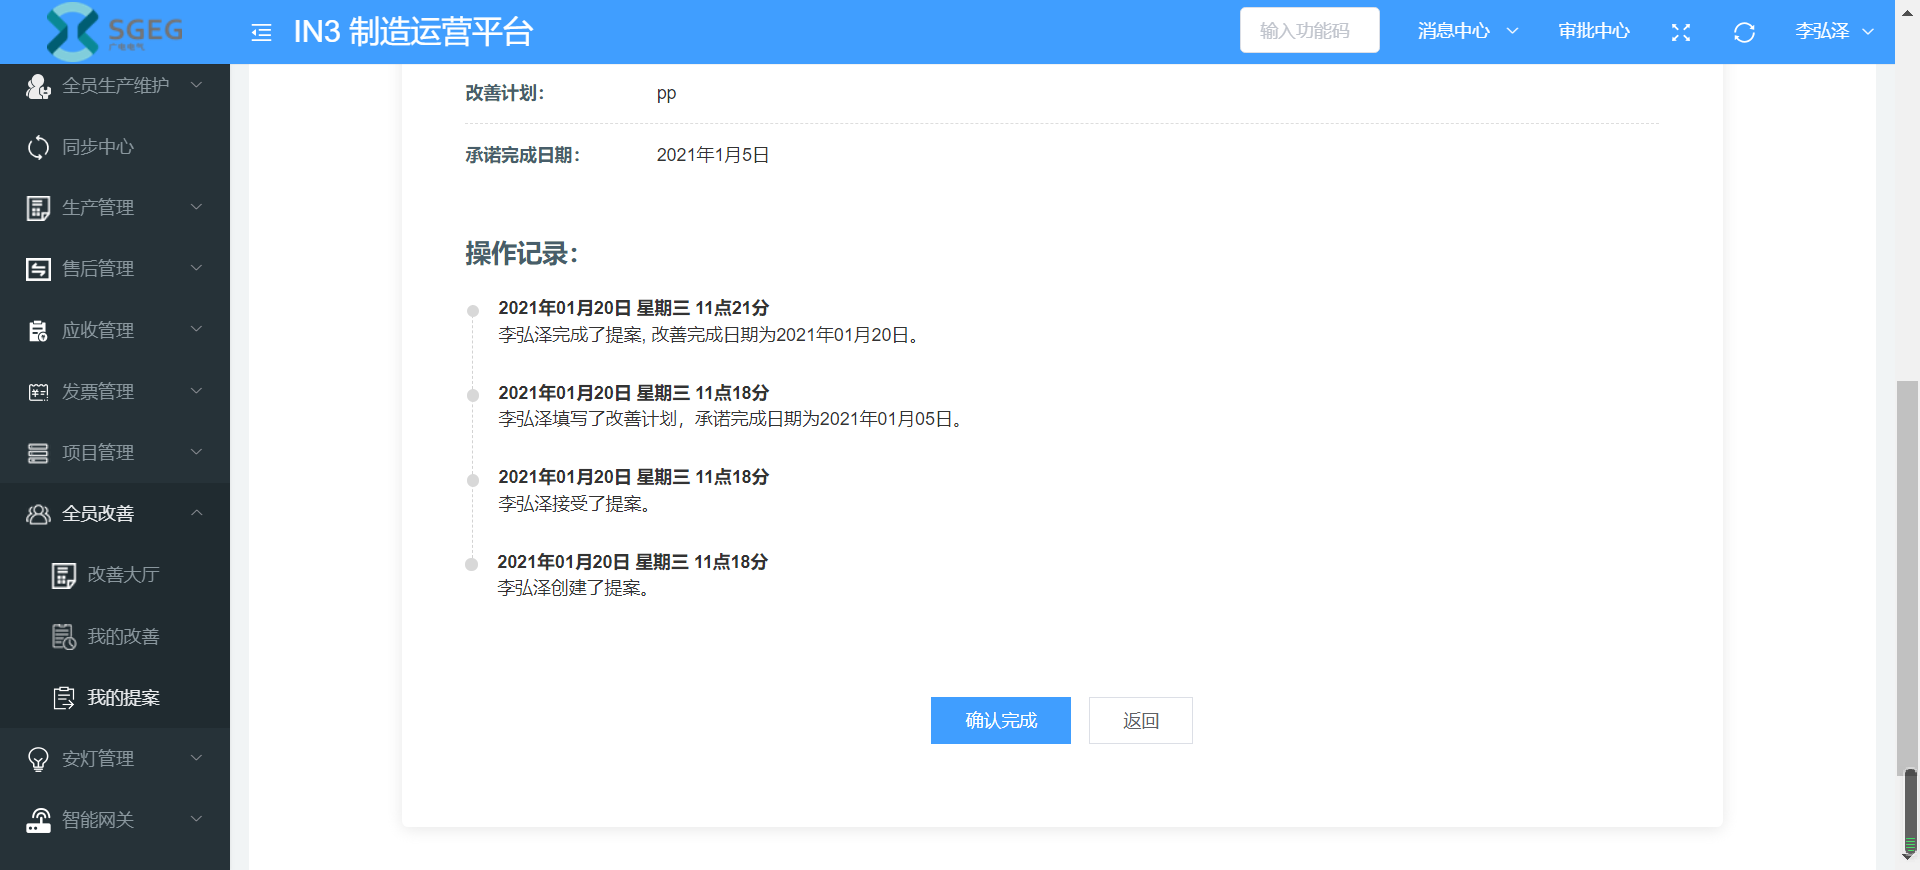Open the 李弘泽 user dropdown menu
This screenshot has width=1920, height=870.
1833,31
